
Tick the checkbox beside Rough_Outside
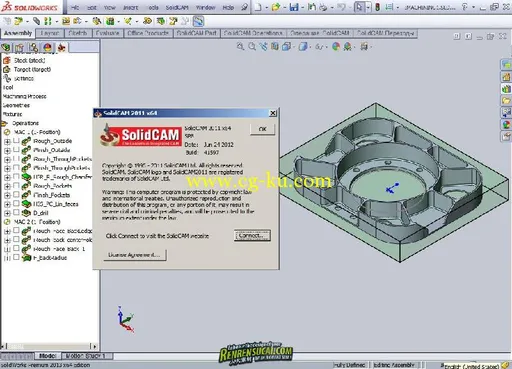click(16, 141)
